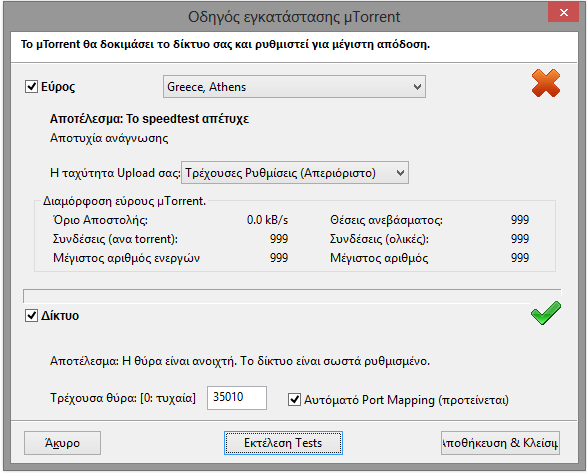587x473 pixels.
Task: Click the Μέγιστος αριθμός ενεργών label
Action: click(x=126, y=258)
